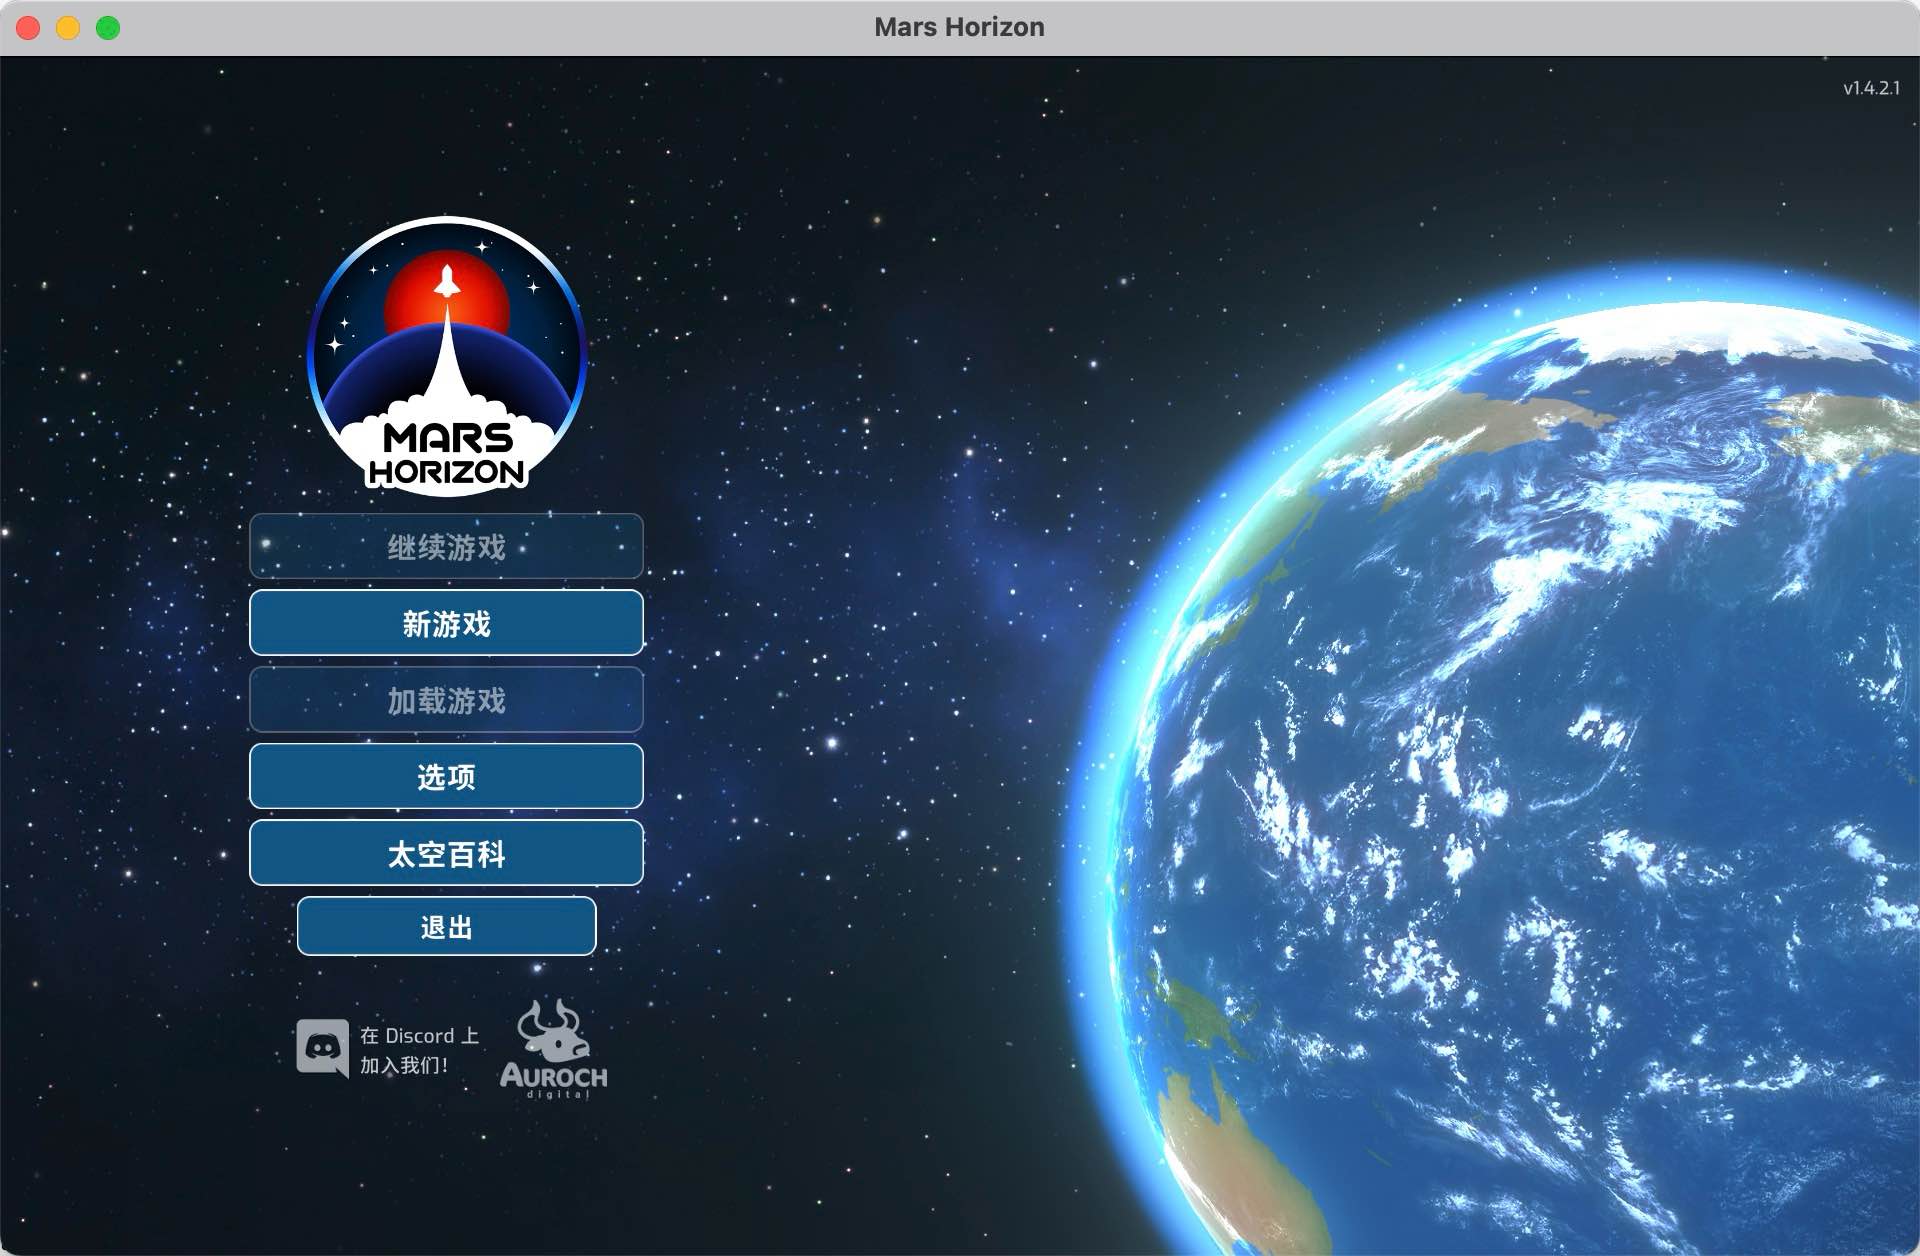The height and width of the screenshot is (1256, 1920).
Task: Open the 选项 options menu
Action: 446,776
